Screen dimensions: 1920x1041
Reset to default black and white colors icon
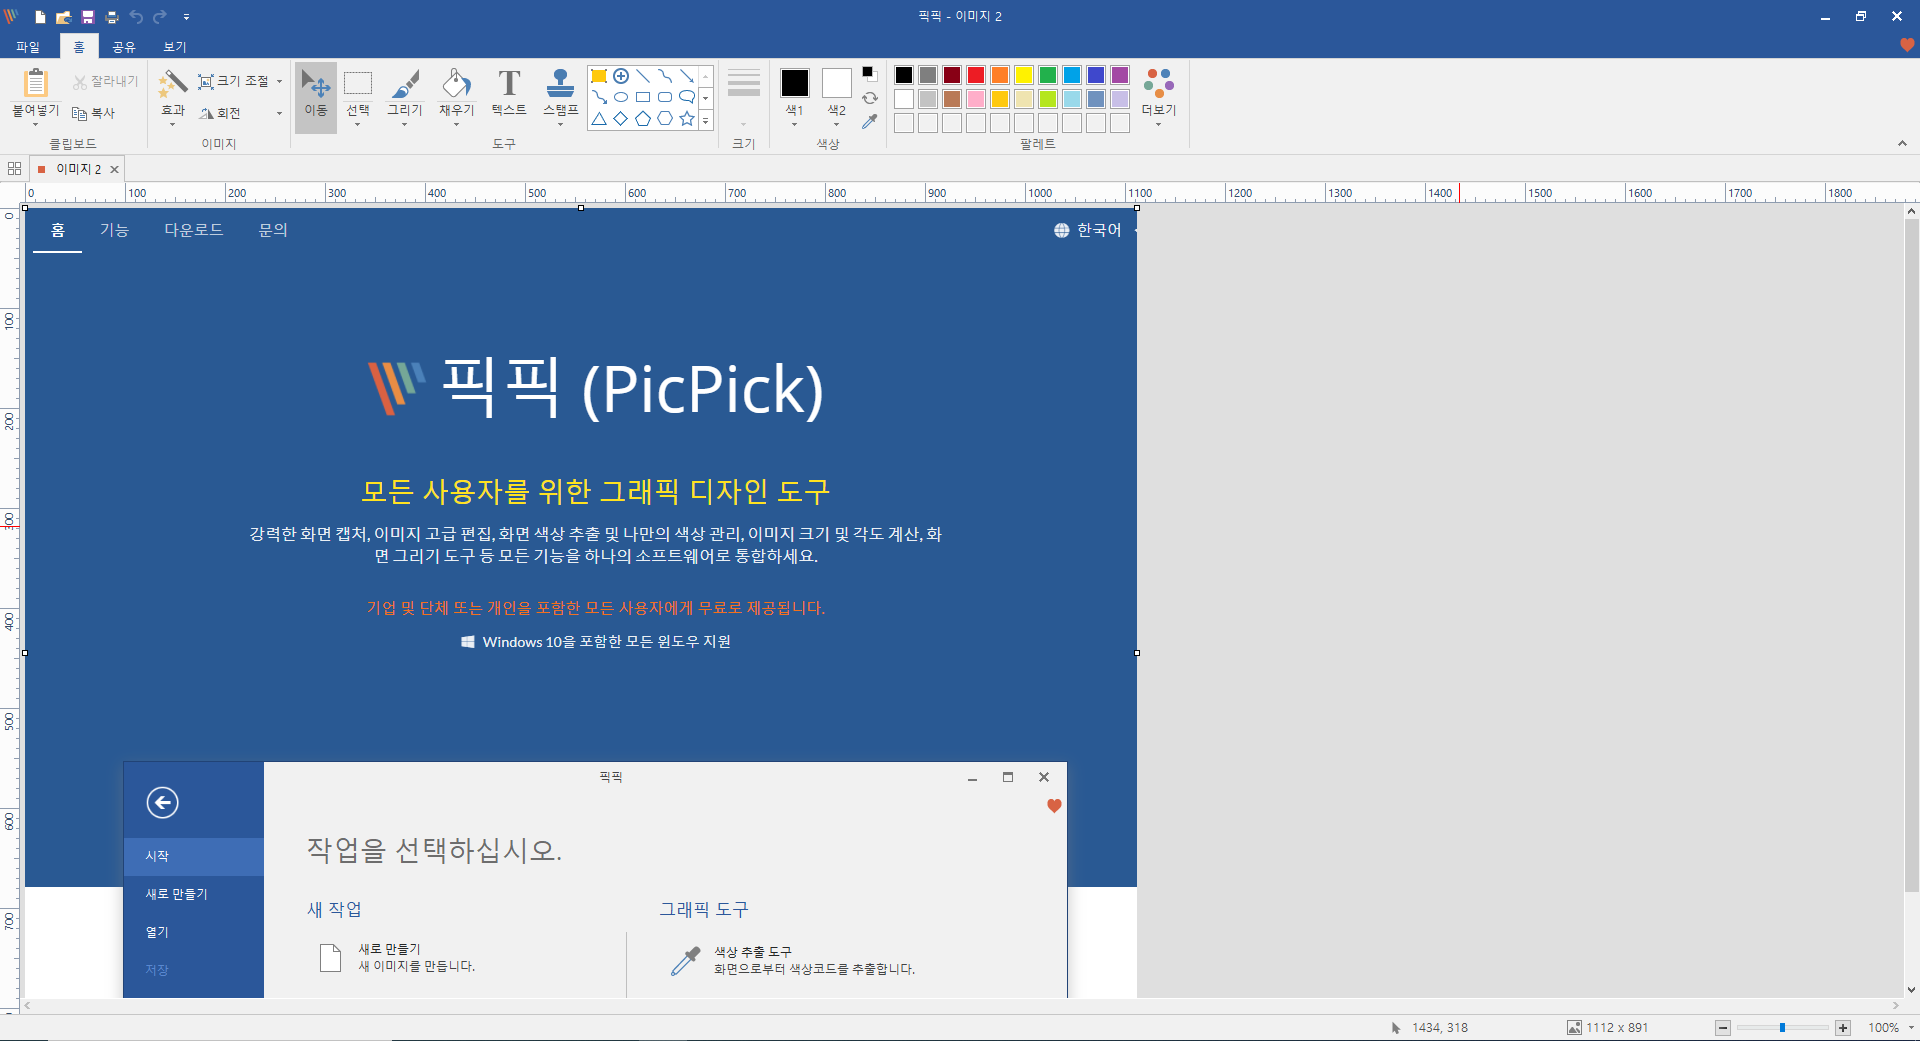click(869, 74)
